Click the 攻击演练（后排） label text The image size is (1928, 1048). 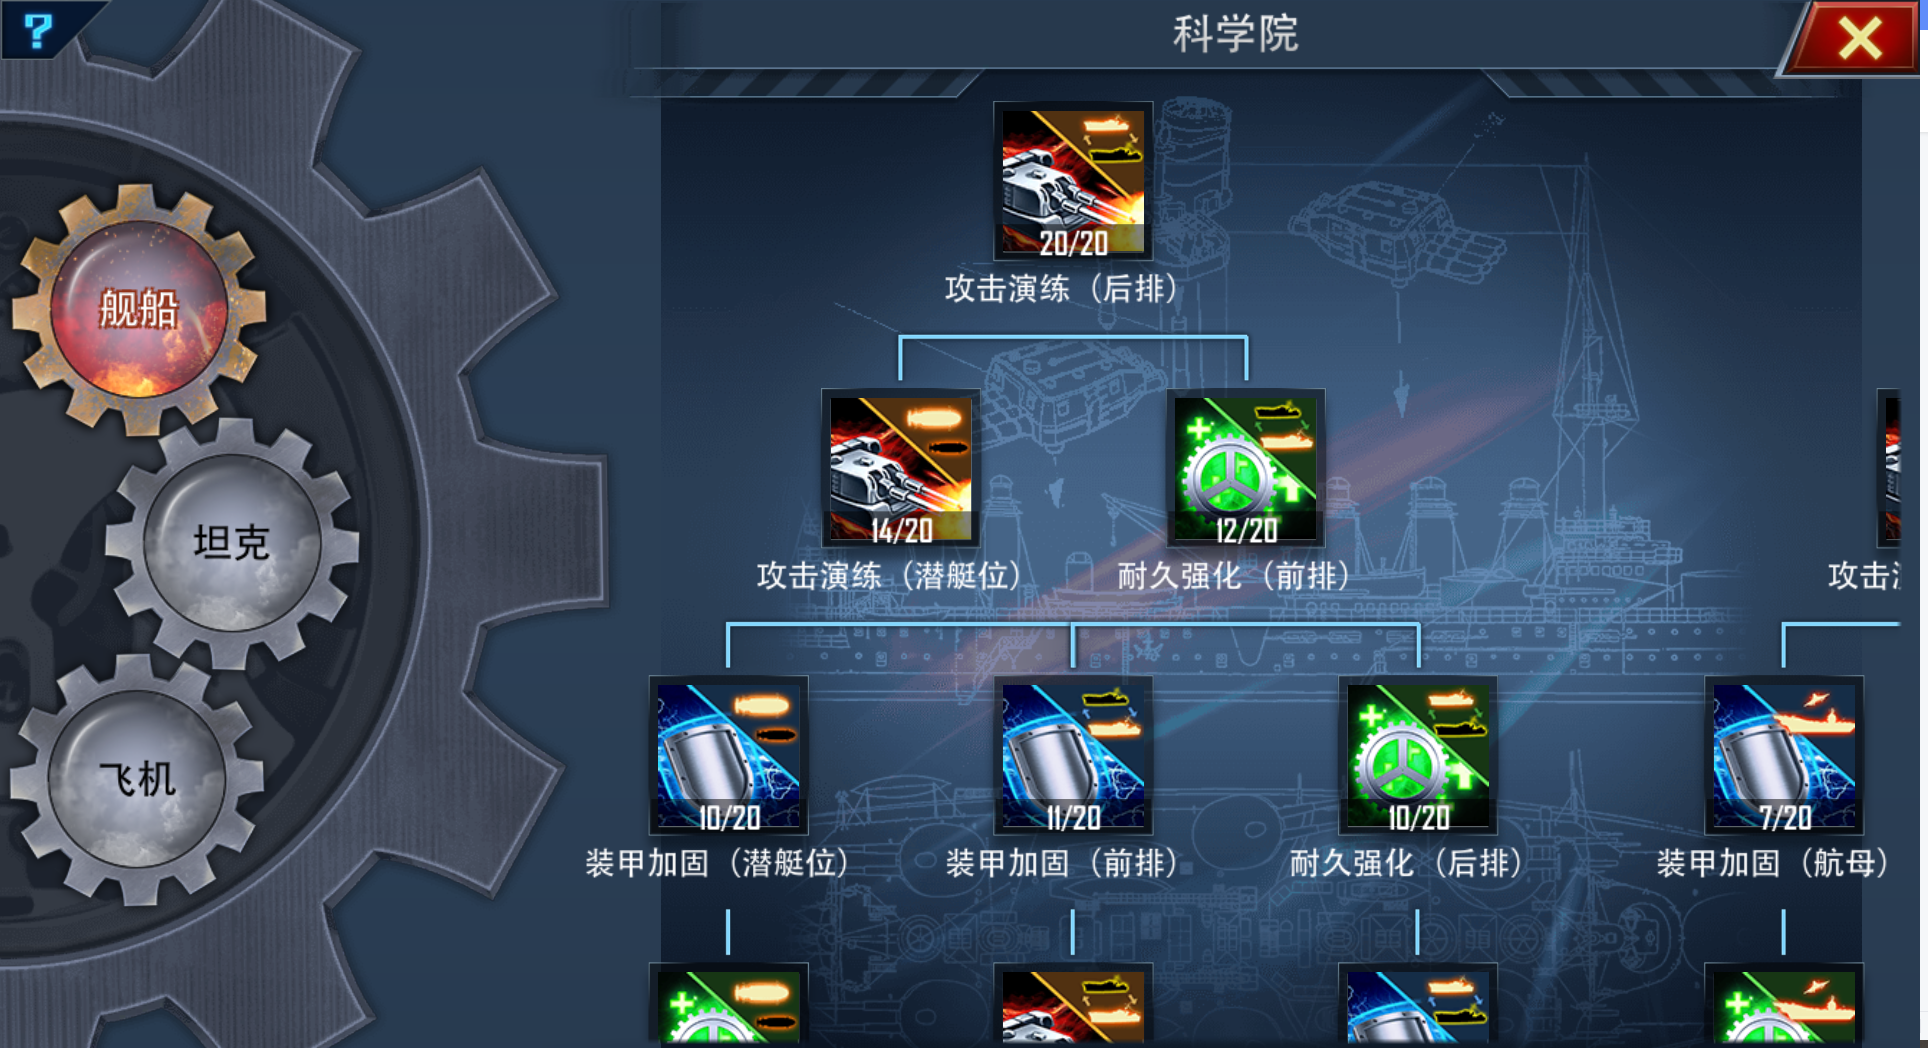[1062, 289]
